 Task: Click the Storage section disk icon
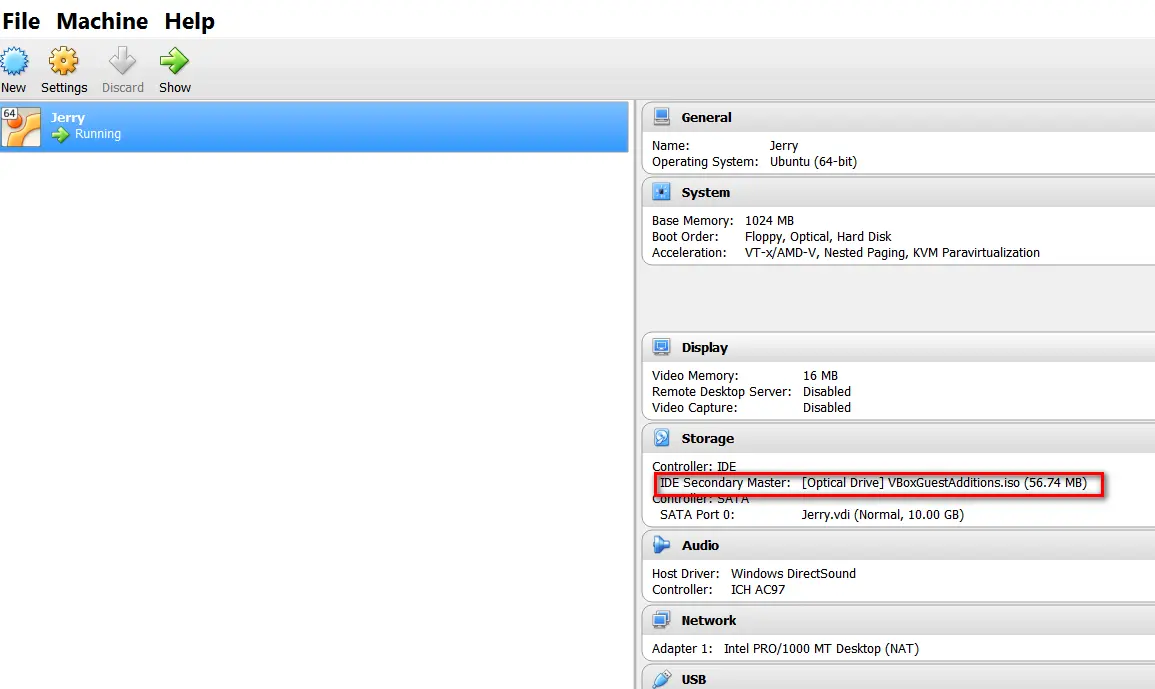[x=661, y=438]
